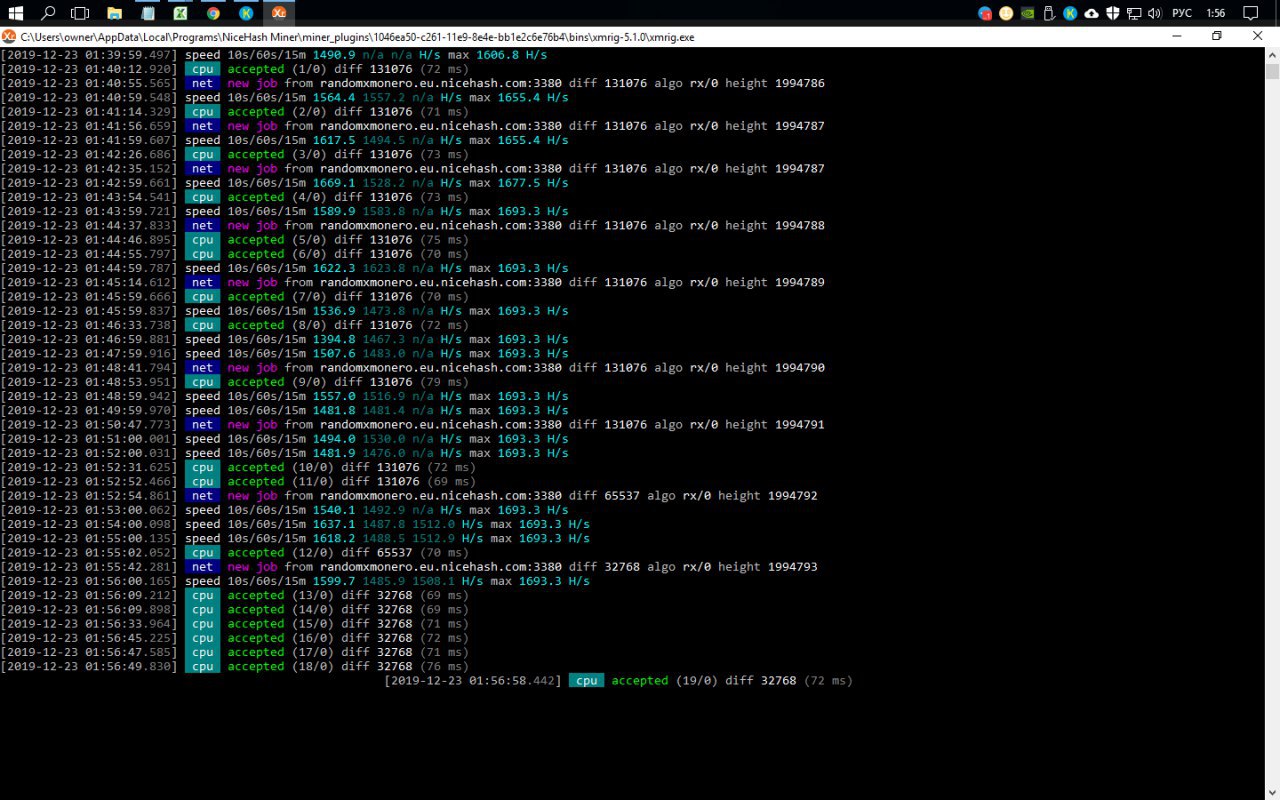Click the Safely Remove Hardware USB icon
This screenshot has height=800, width=1280.
[x=1048, y=13]
